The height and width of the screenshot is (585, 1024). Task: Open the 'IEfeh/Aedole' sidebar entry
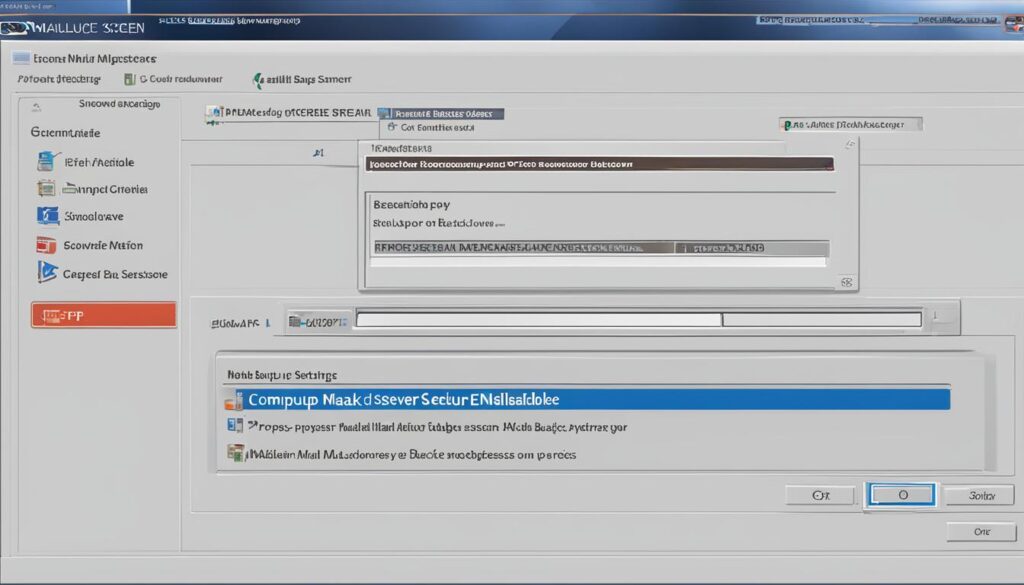point(99,163)
